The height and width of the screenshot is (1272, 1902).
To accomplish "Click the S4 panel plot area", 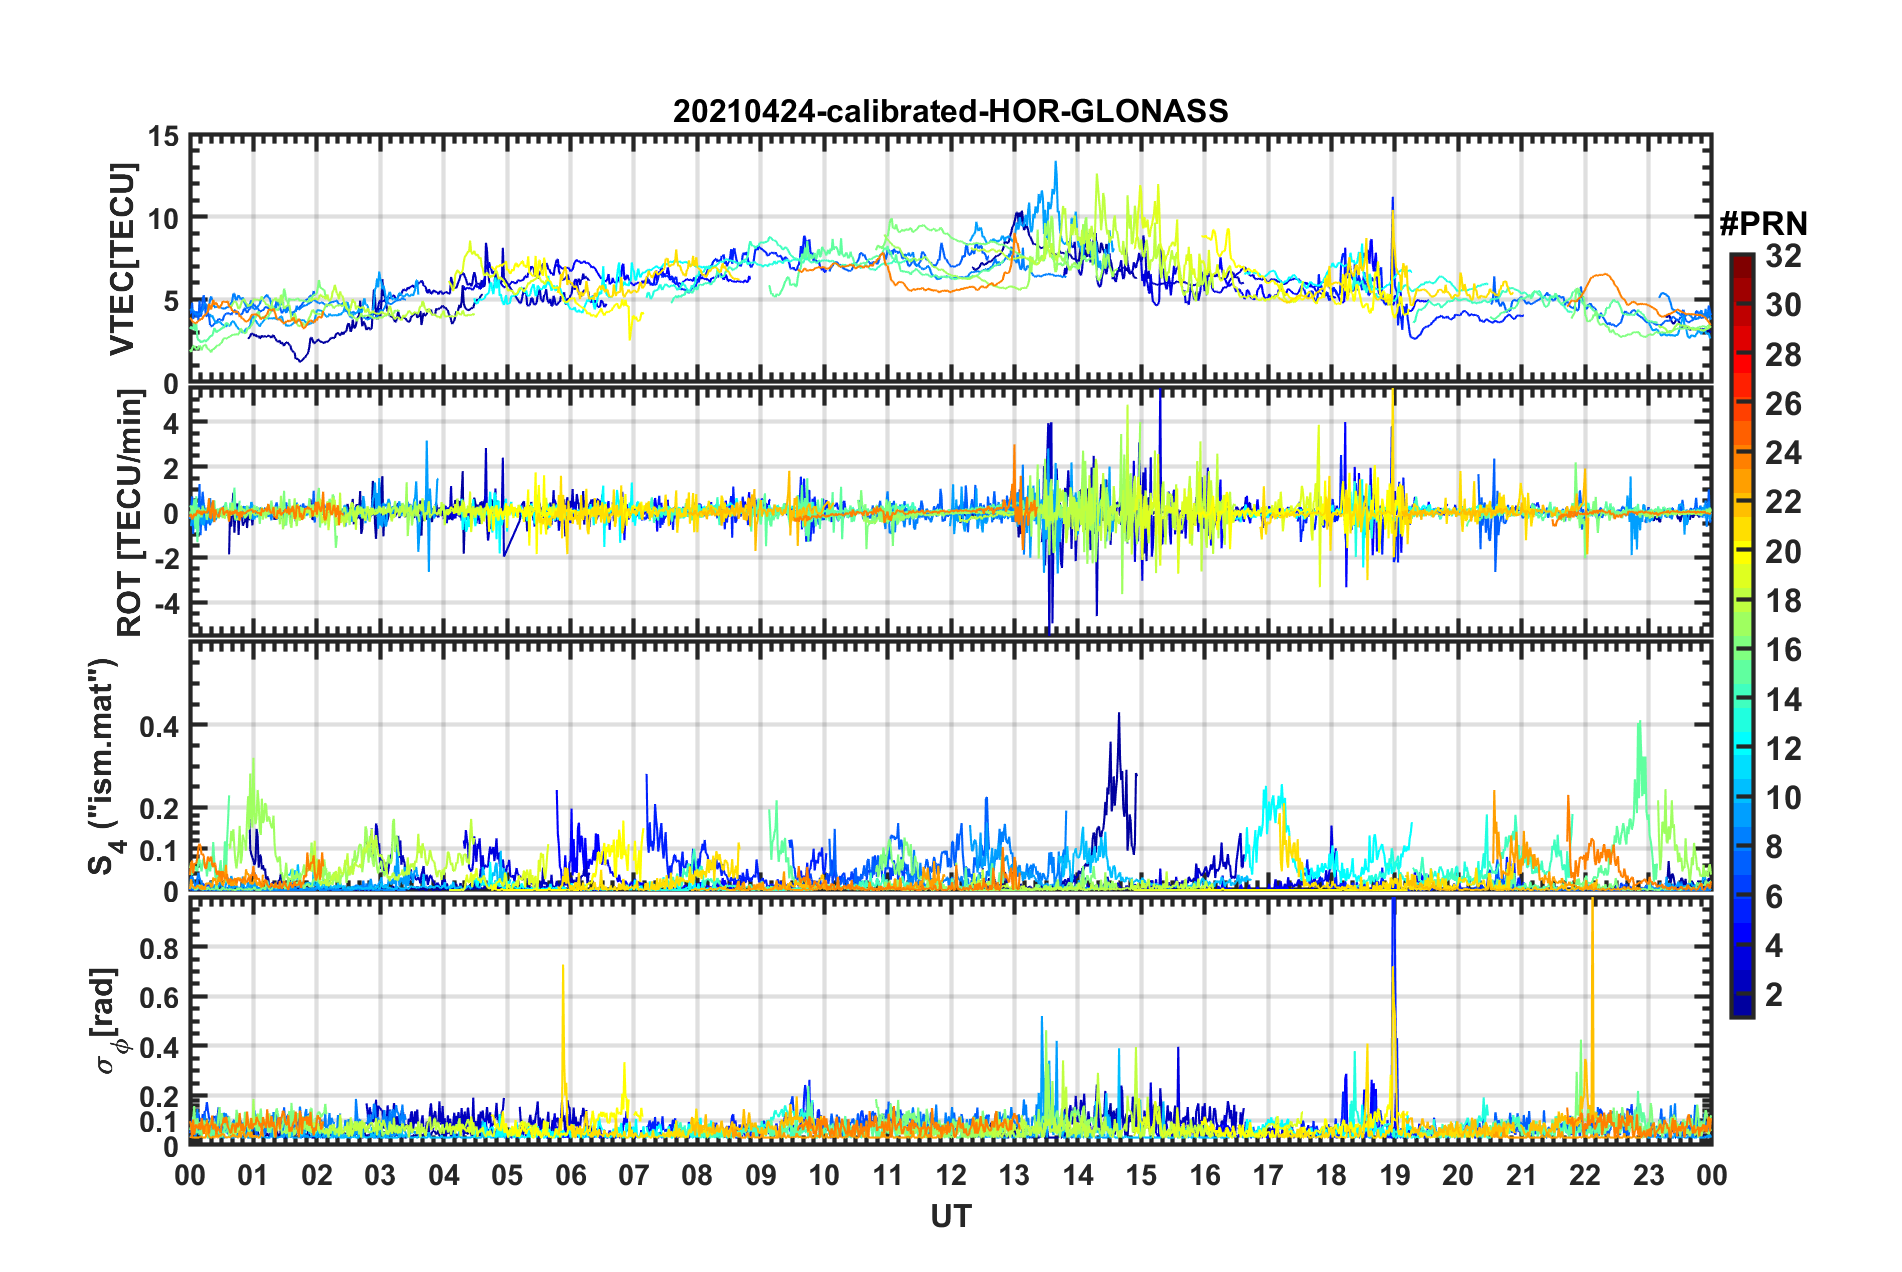I will 950,765.
